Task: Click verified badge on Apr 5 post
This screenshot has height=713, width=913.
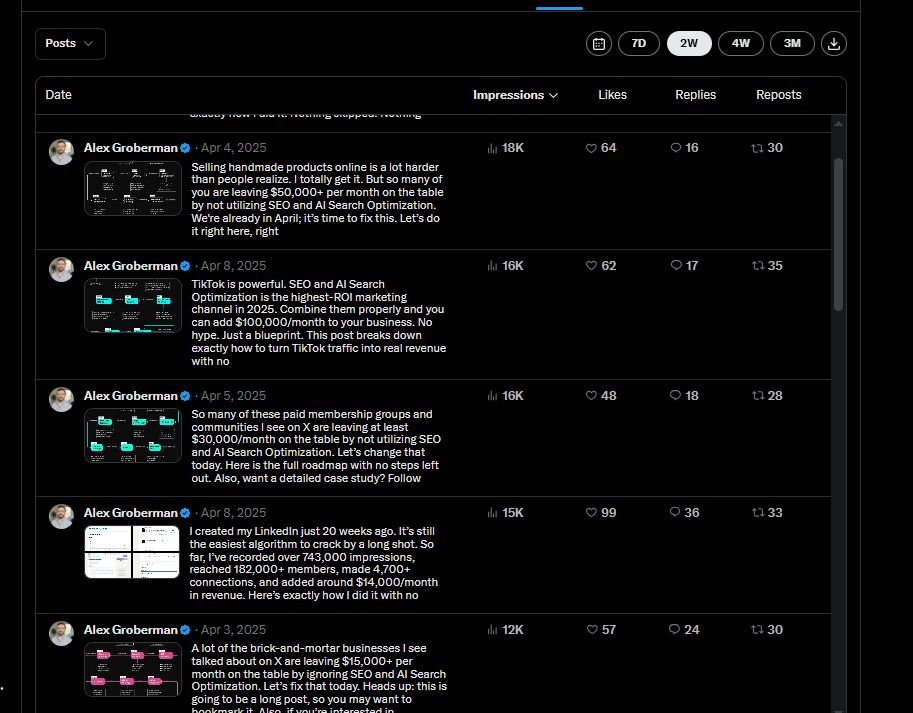Action: point(185,396)
